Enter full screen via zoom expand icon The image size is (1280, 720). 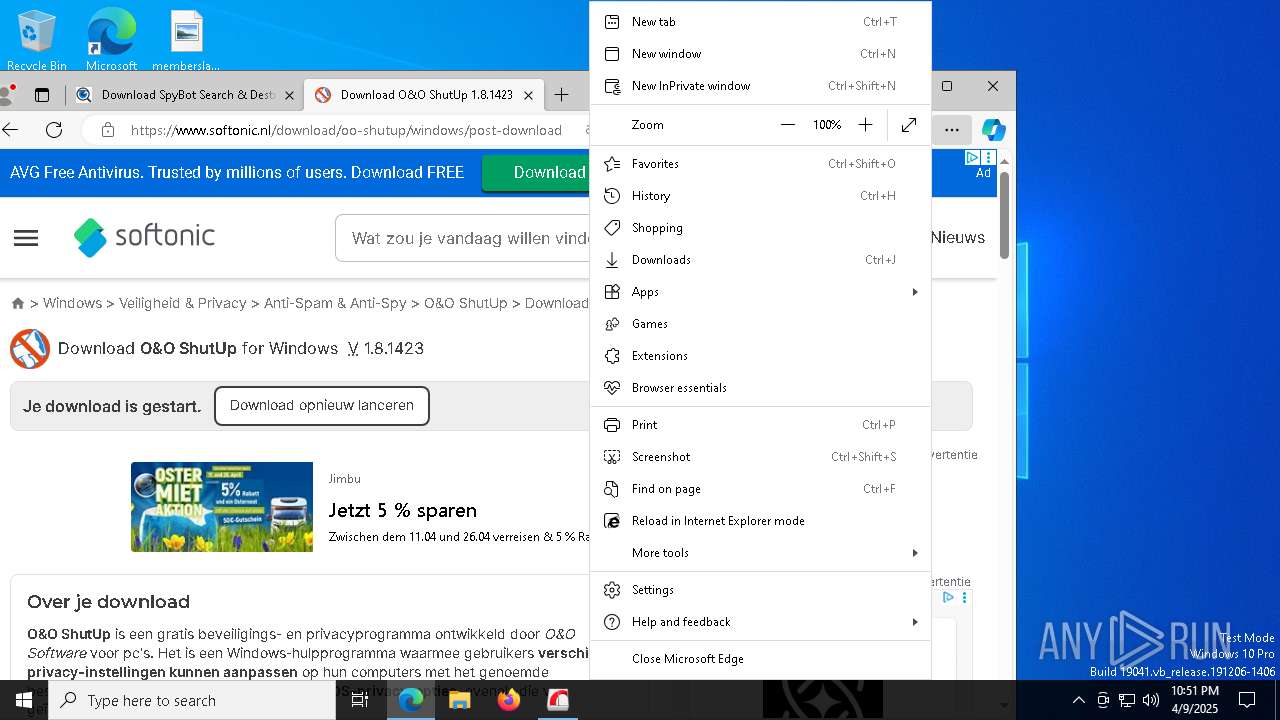click(909, 125)
